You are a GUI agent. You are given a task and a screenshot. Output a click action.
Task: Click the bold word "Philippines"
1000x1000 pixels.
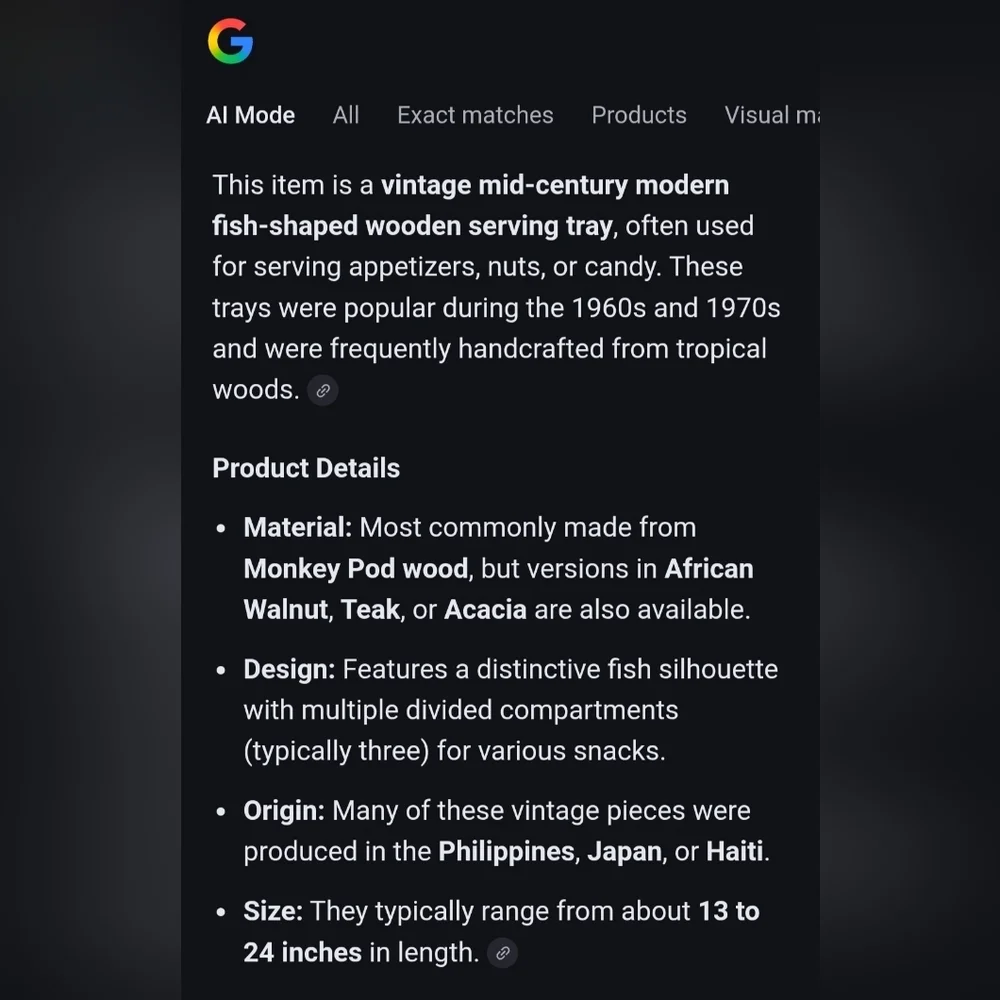click(506, 851)
